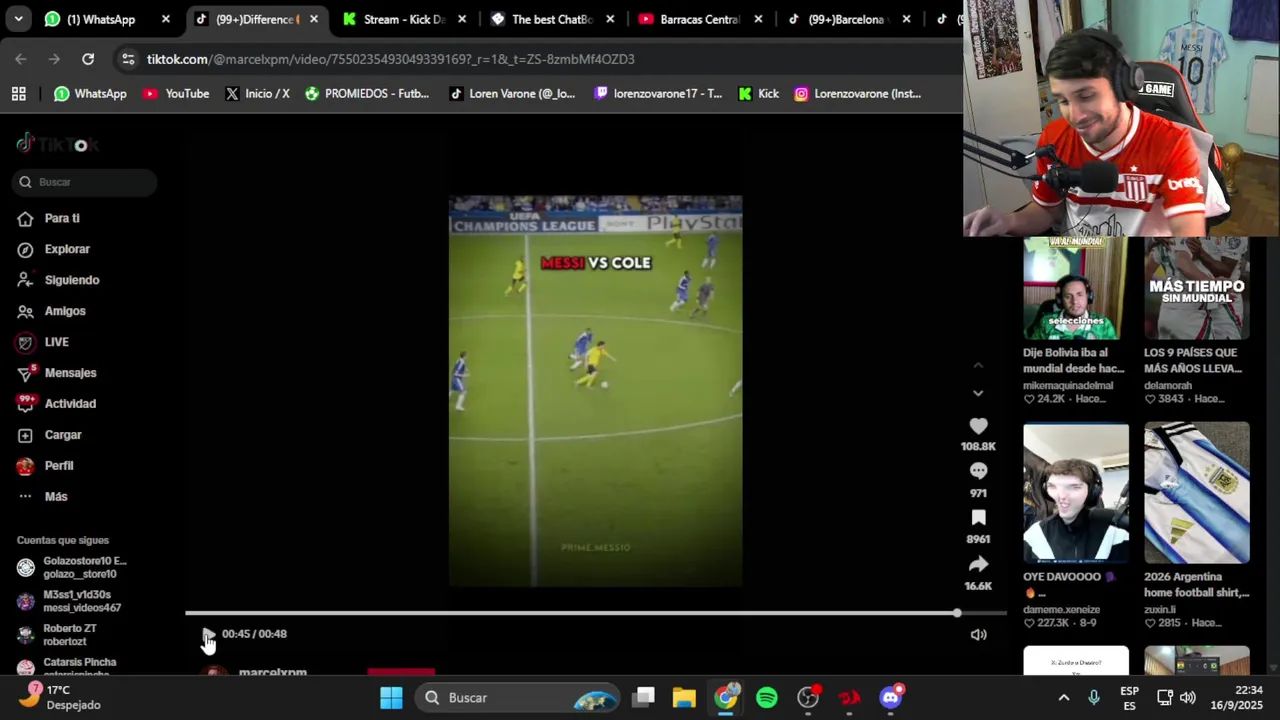
Task: Click the address bar URL
Action: point(390,59)
